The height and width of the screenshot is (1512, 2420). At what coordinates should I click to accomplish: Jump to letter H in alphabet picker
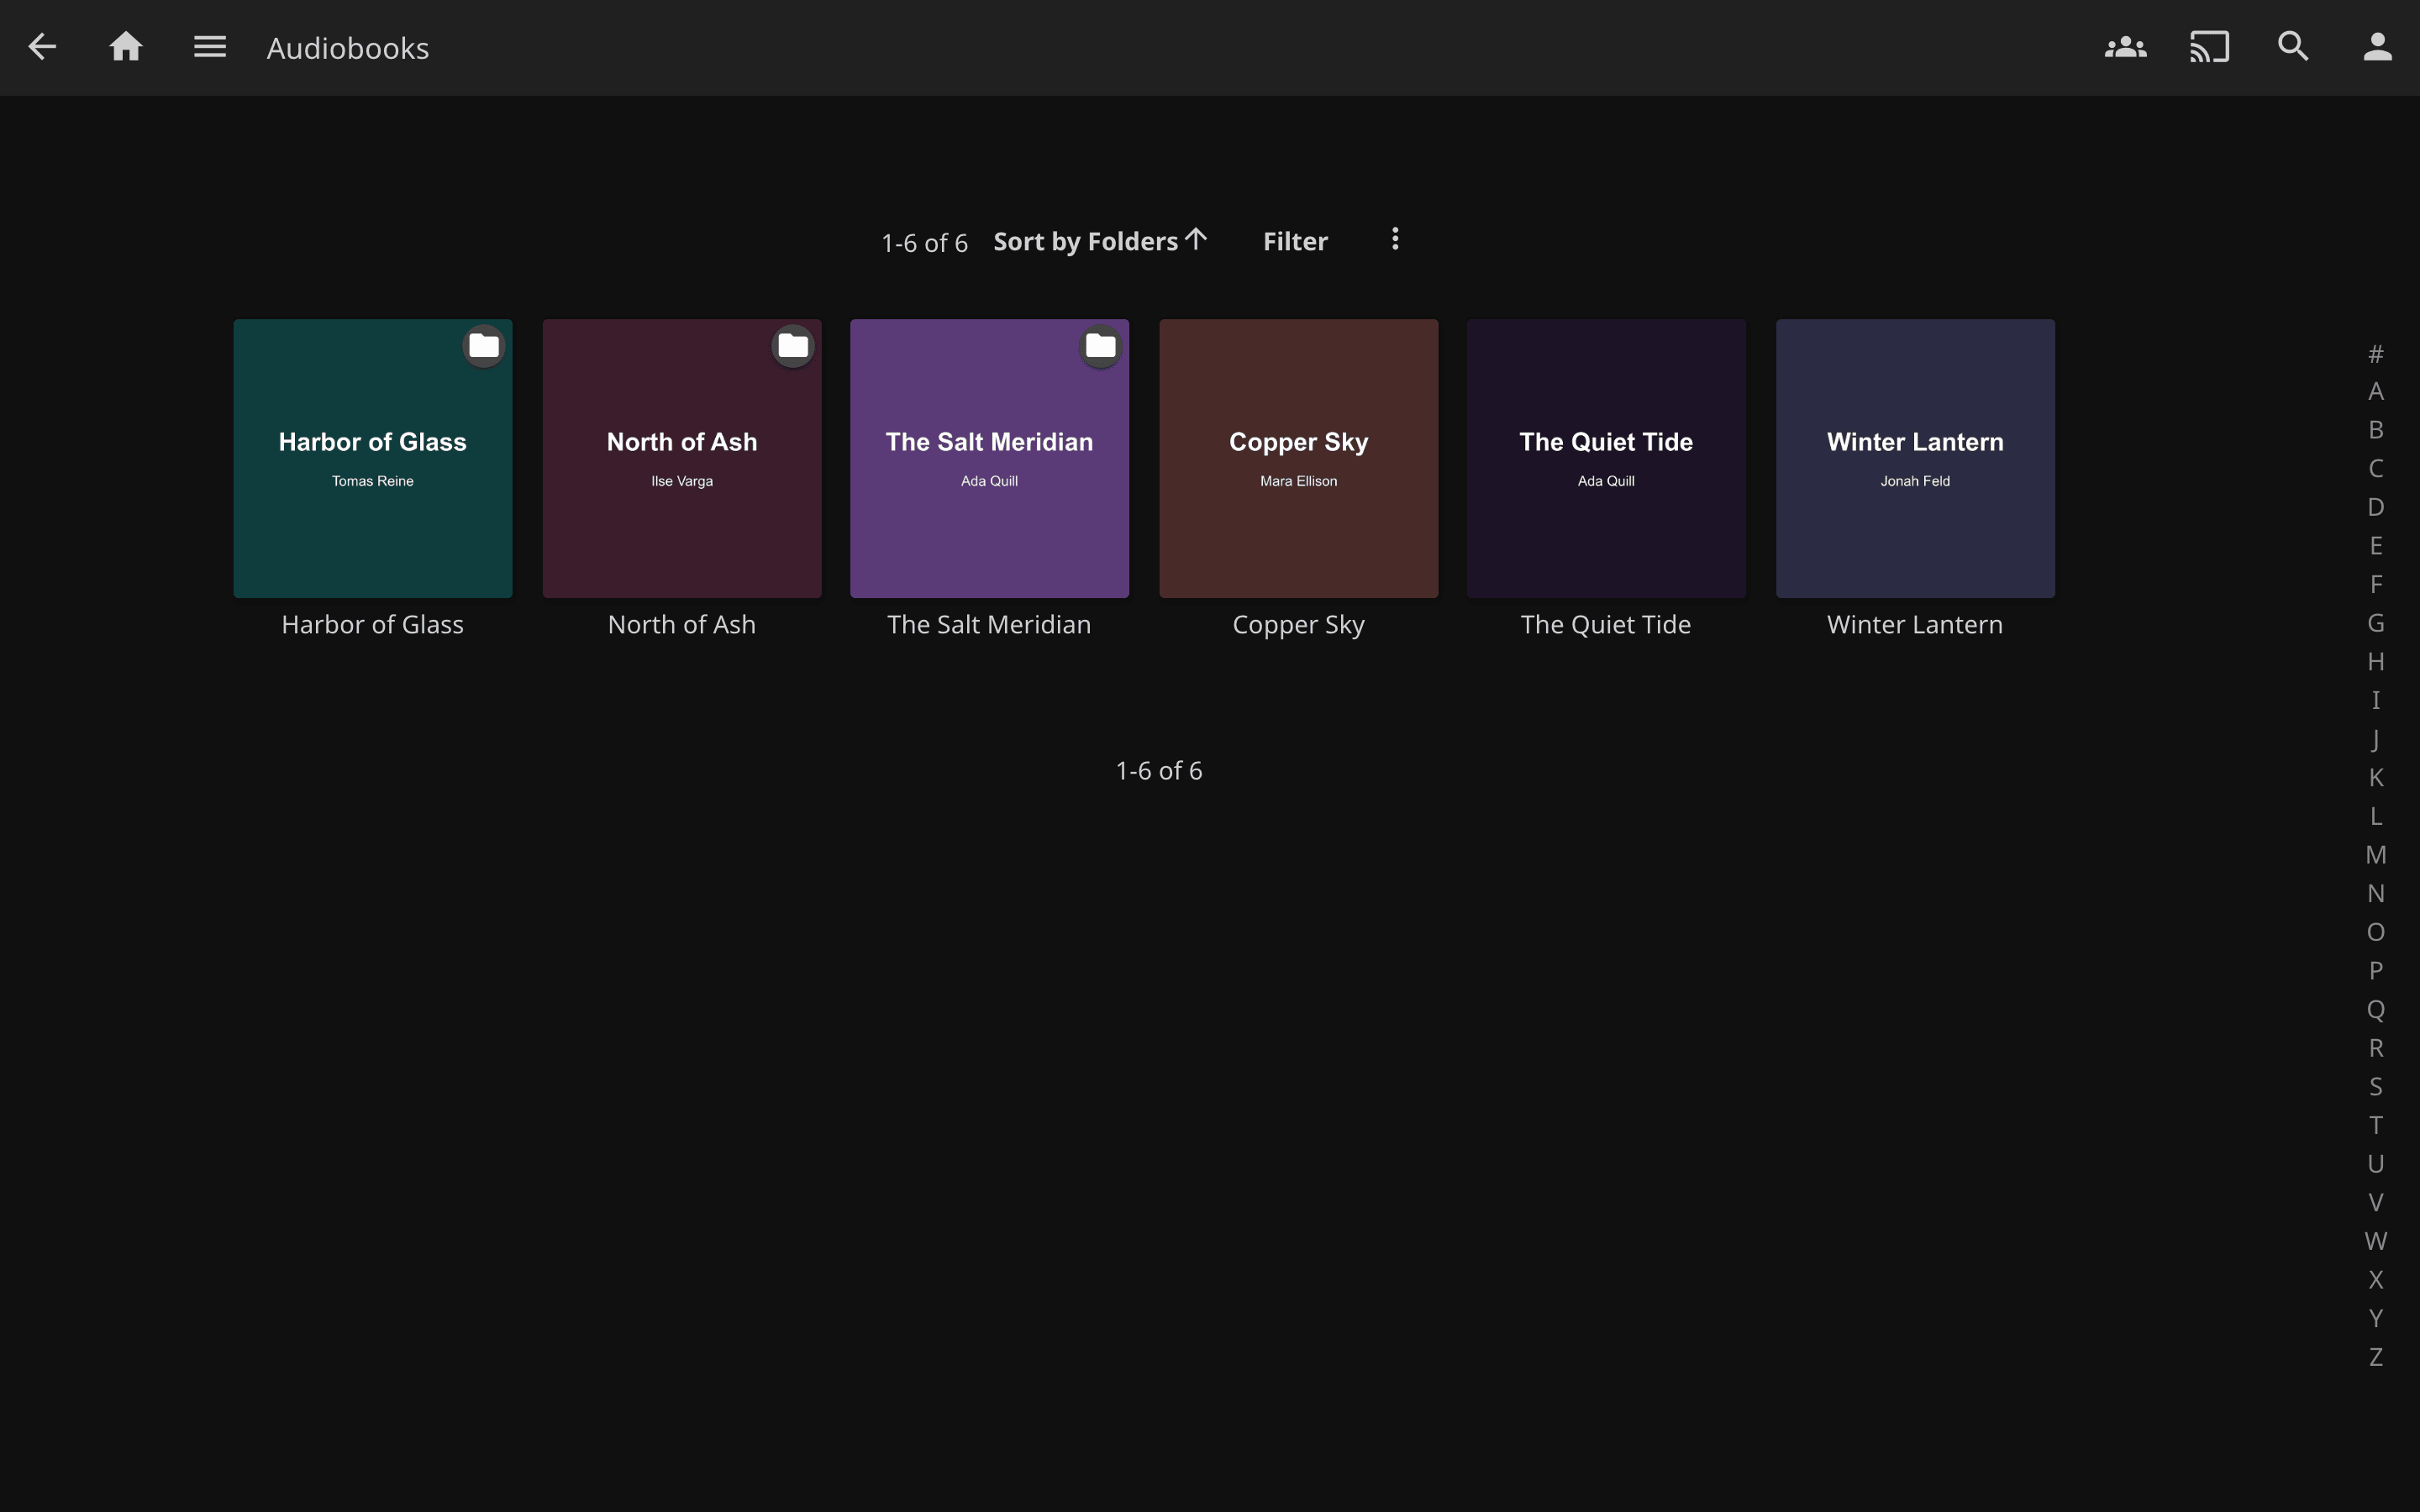(2376, 662)
